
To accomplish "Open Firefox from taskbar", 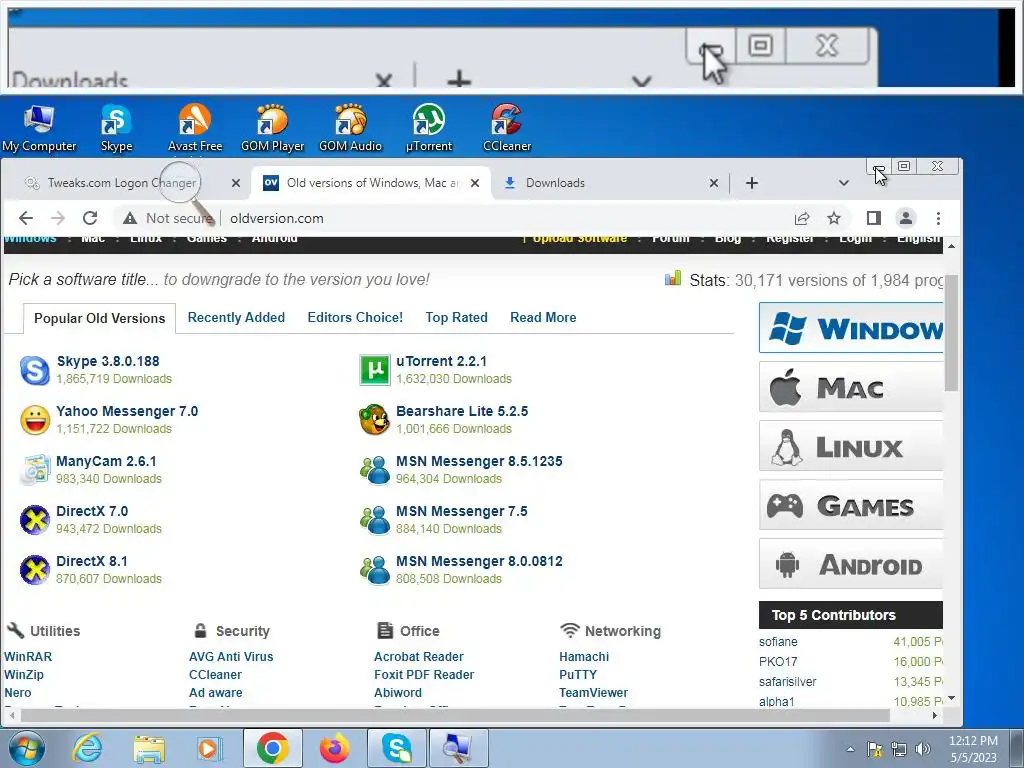I will point(334,748).
